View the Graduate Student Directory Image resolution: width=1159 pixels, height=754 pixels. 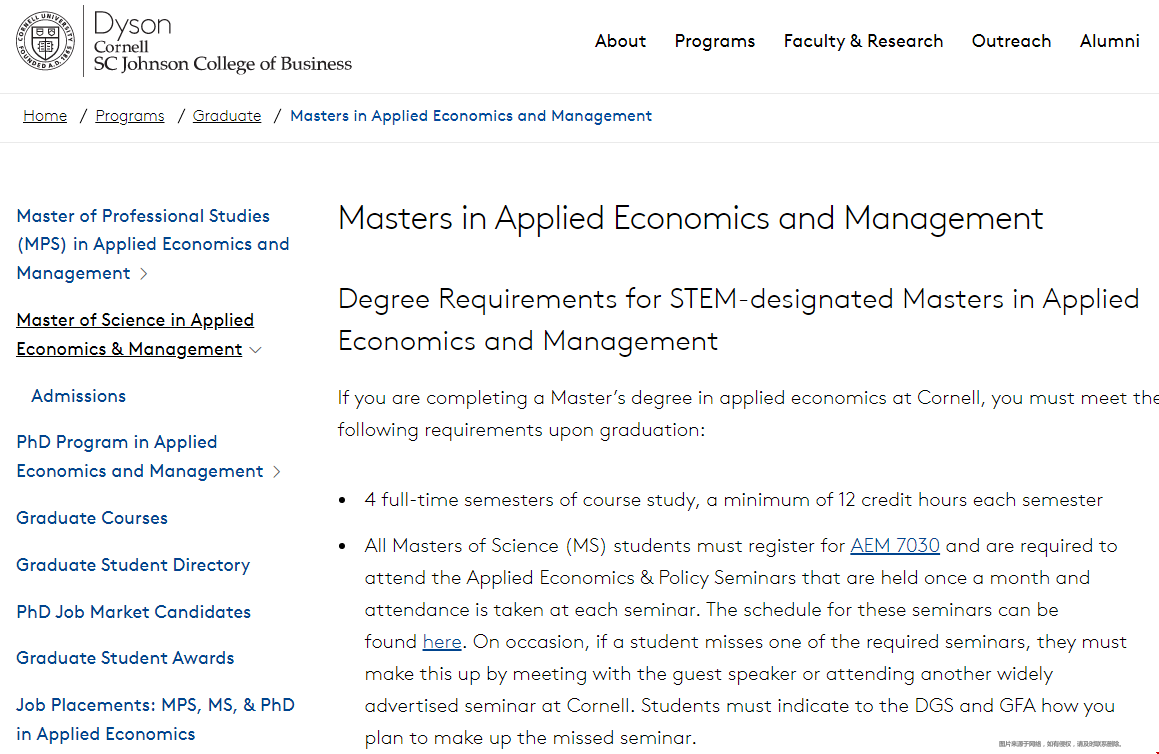coord(133,565)
